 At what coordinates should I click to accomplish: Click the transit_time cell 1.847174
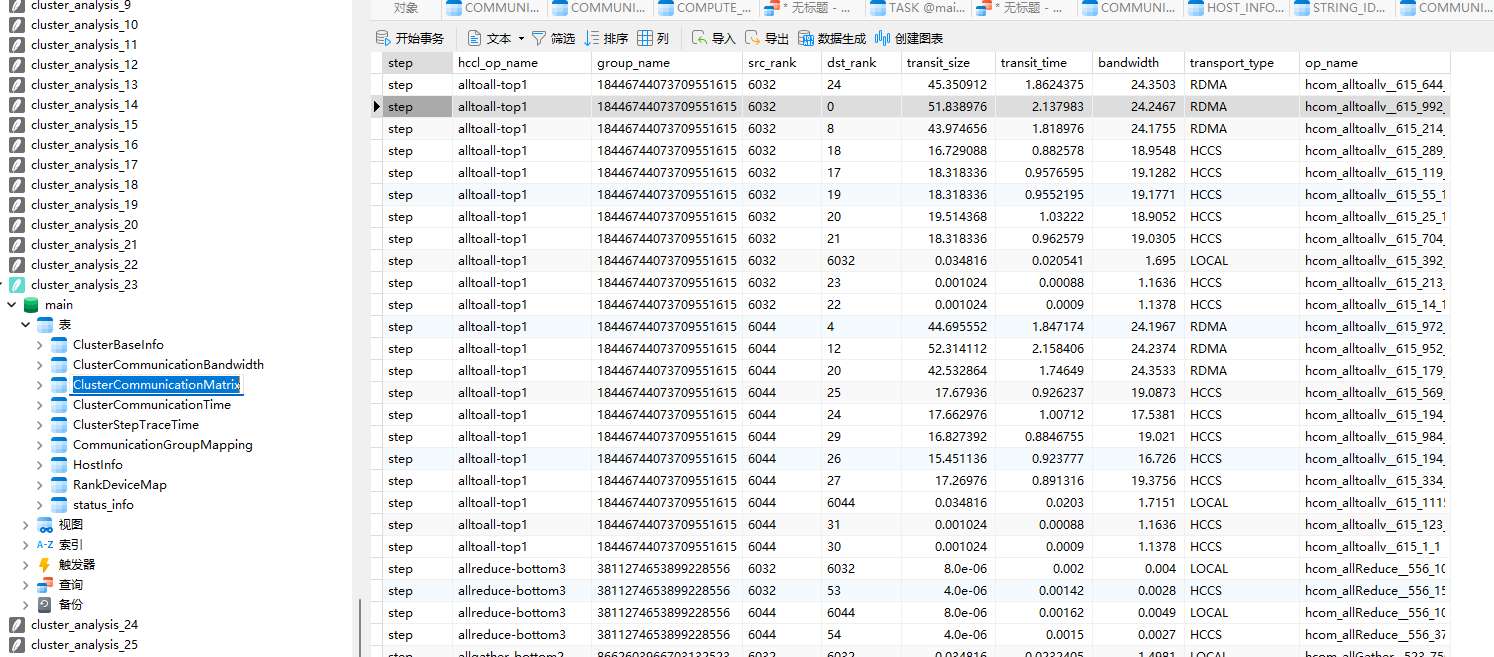[1043, 327]
